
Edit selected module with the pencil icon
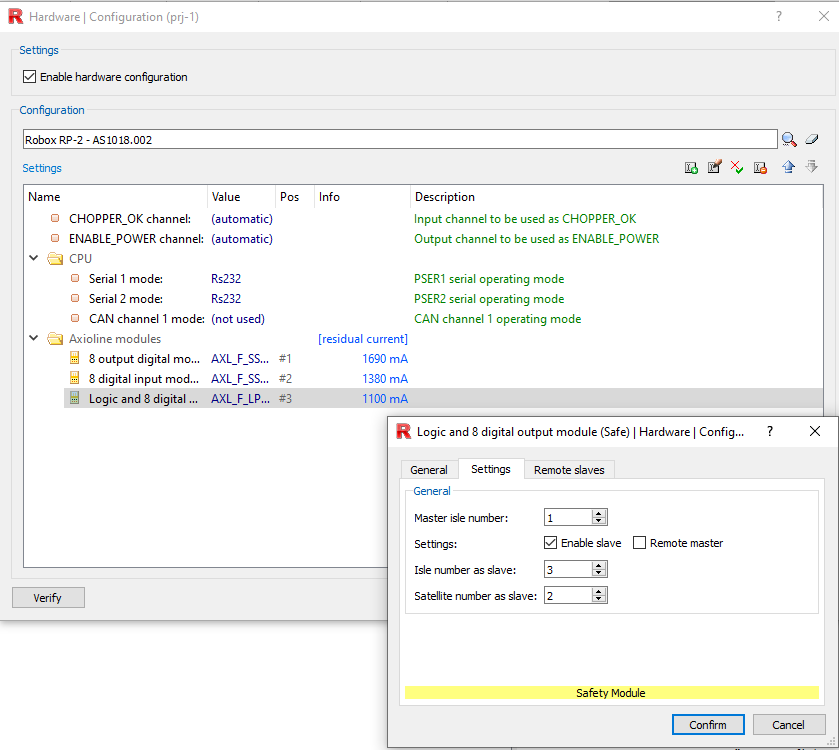[x=714, y=167]
